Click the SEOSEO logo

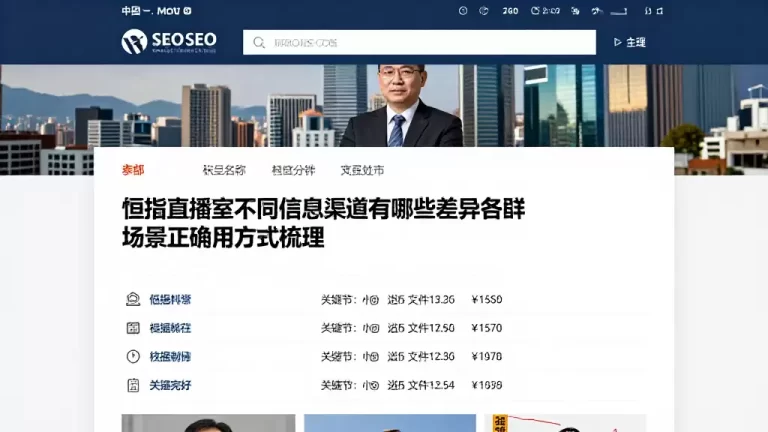tap(169, 41)
